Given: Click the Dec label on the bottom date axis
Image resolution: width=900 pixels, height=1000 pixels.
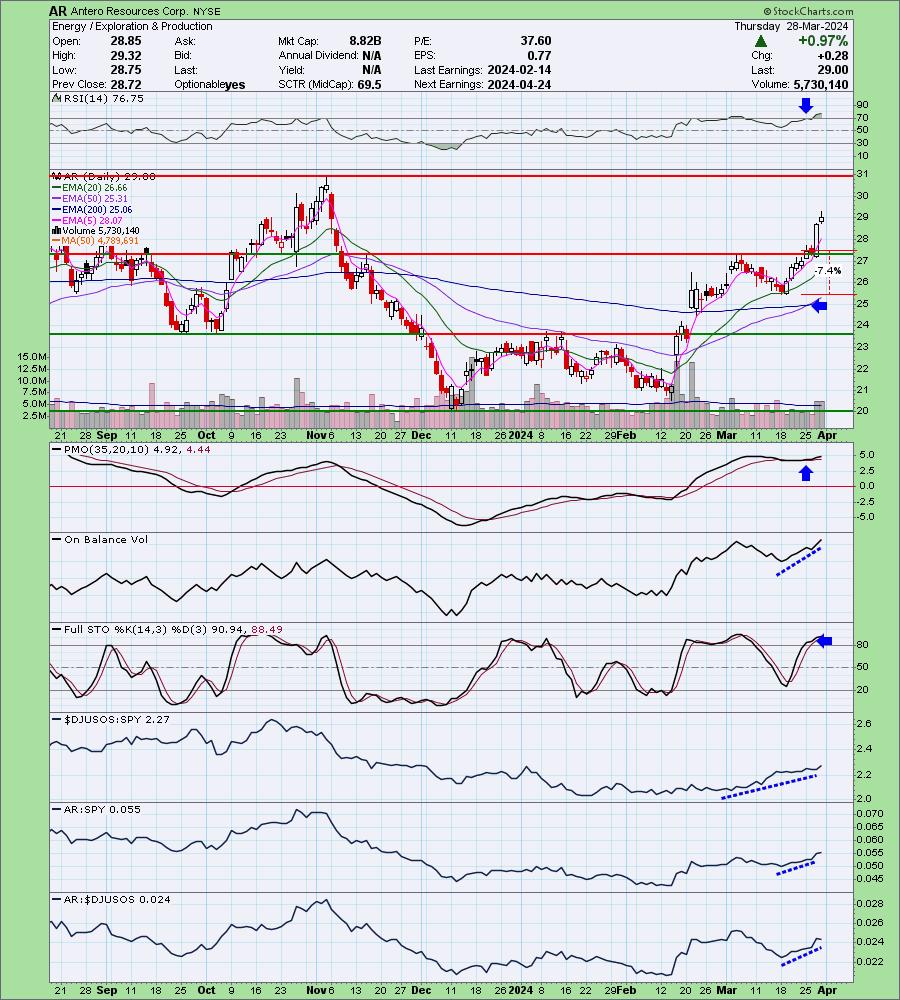Looking at the screenshot, I should (421, 990).
